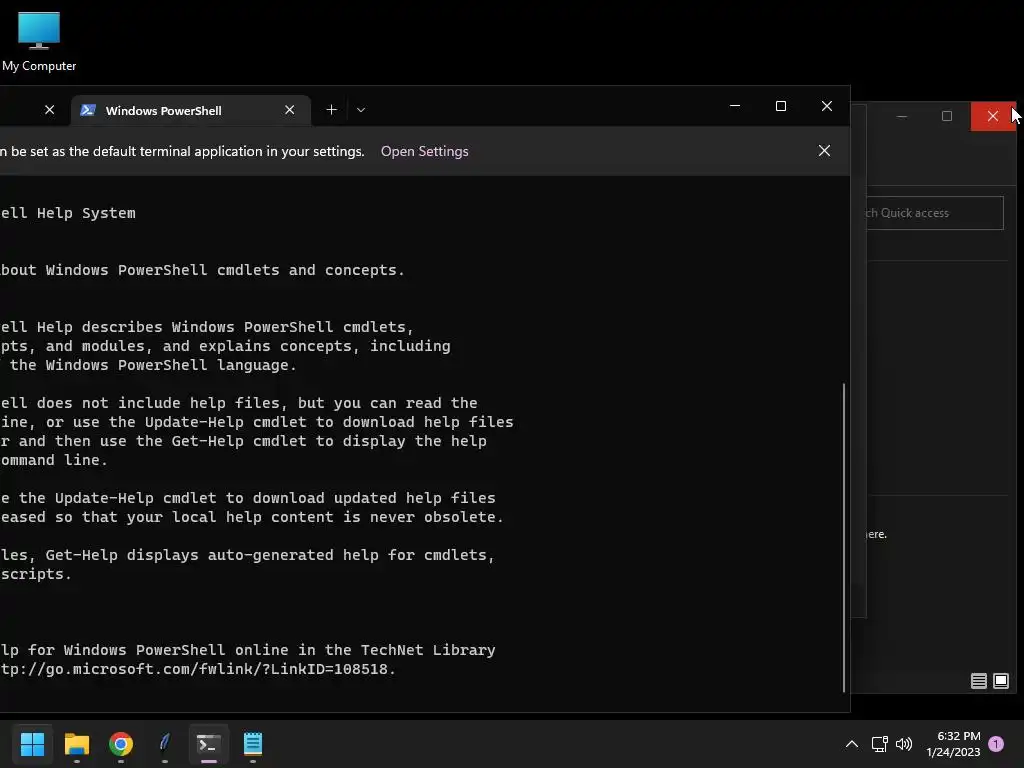Switch to the Windows PowerShell tab
1024x768 pixels.
pos(191,110)
